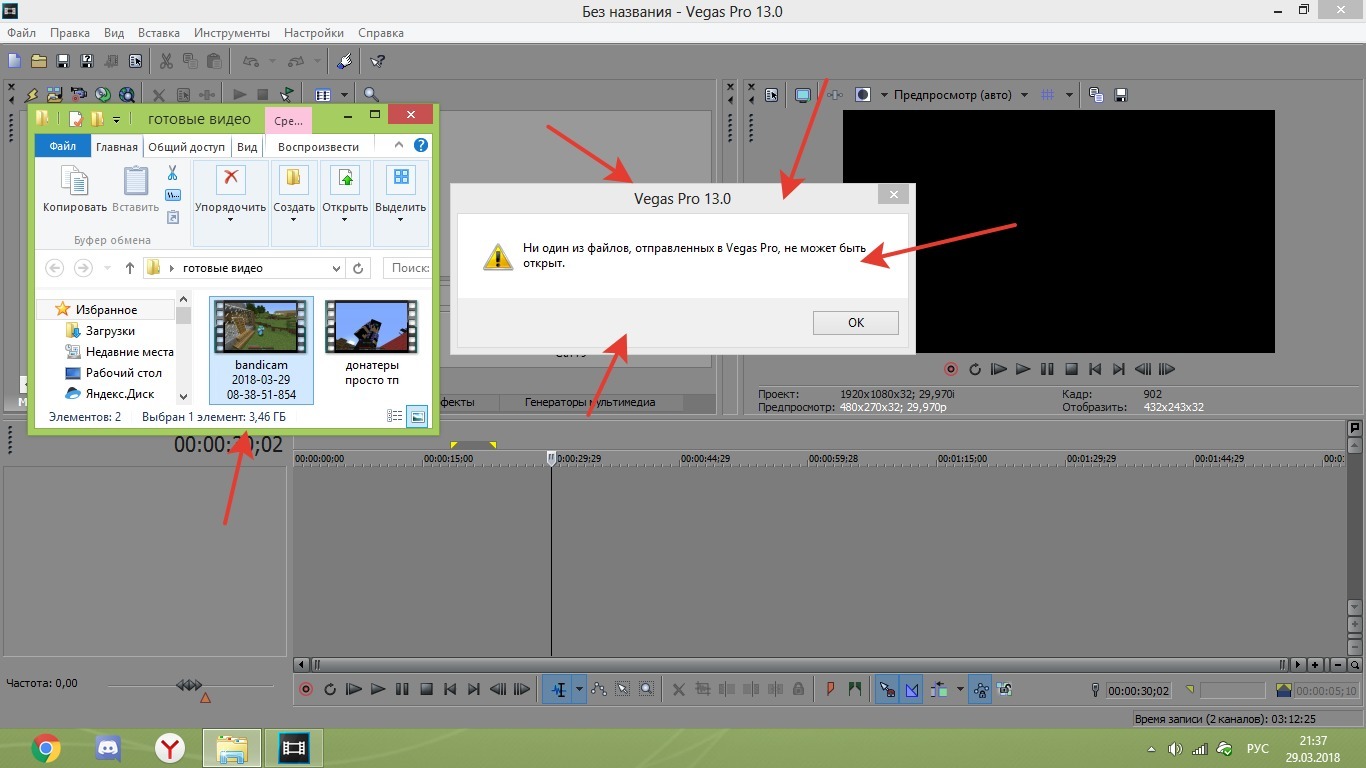Click OK in the Vegas Pro dialog
The width and height of the screenshot is (1366, 768).
855,323
